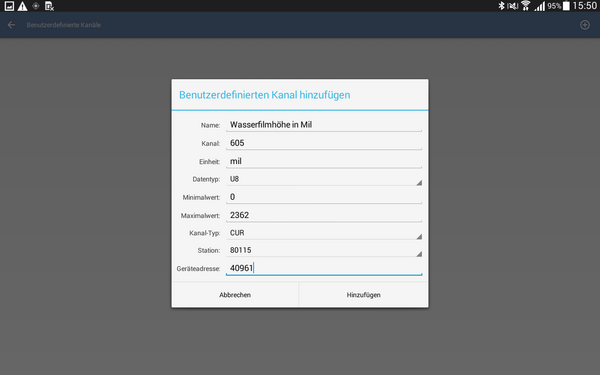Viewport: 600px width, 375px height.
Task: Click the Minimalwert input field
Action: coord(324,197)
